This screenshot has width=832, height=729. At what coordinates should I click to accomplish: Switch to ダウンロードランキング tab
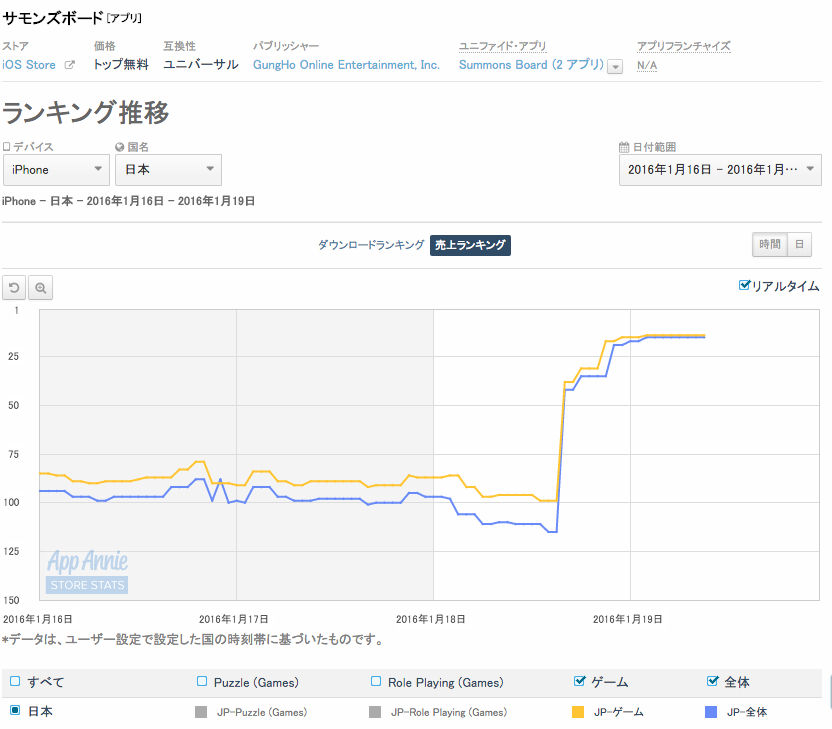[371, 245]
